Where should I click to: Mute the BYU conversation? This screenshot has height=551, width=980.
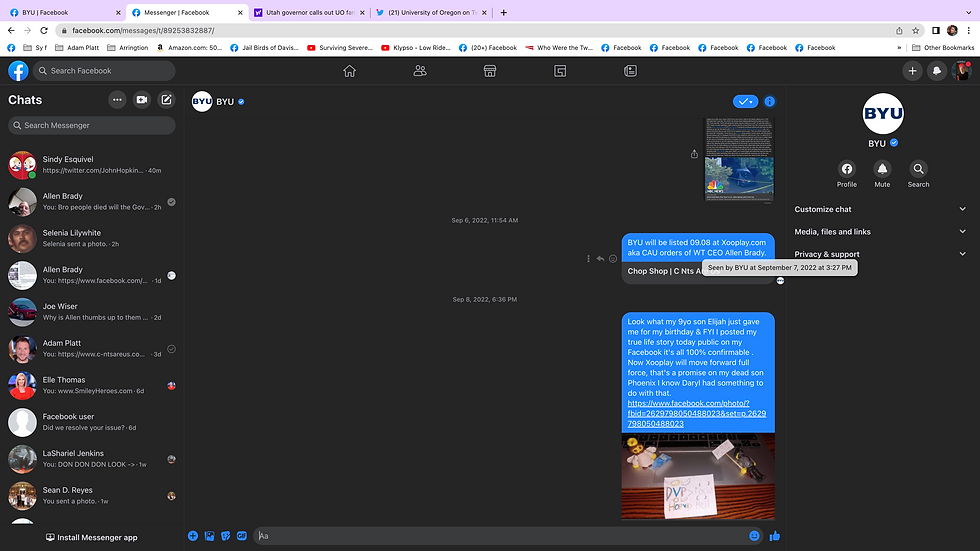882,174
